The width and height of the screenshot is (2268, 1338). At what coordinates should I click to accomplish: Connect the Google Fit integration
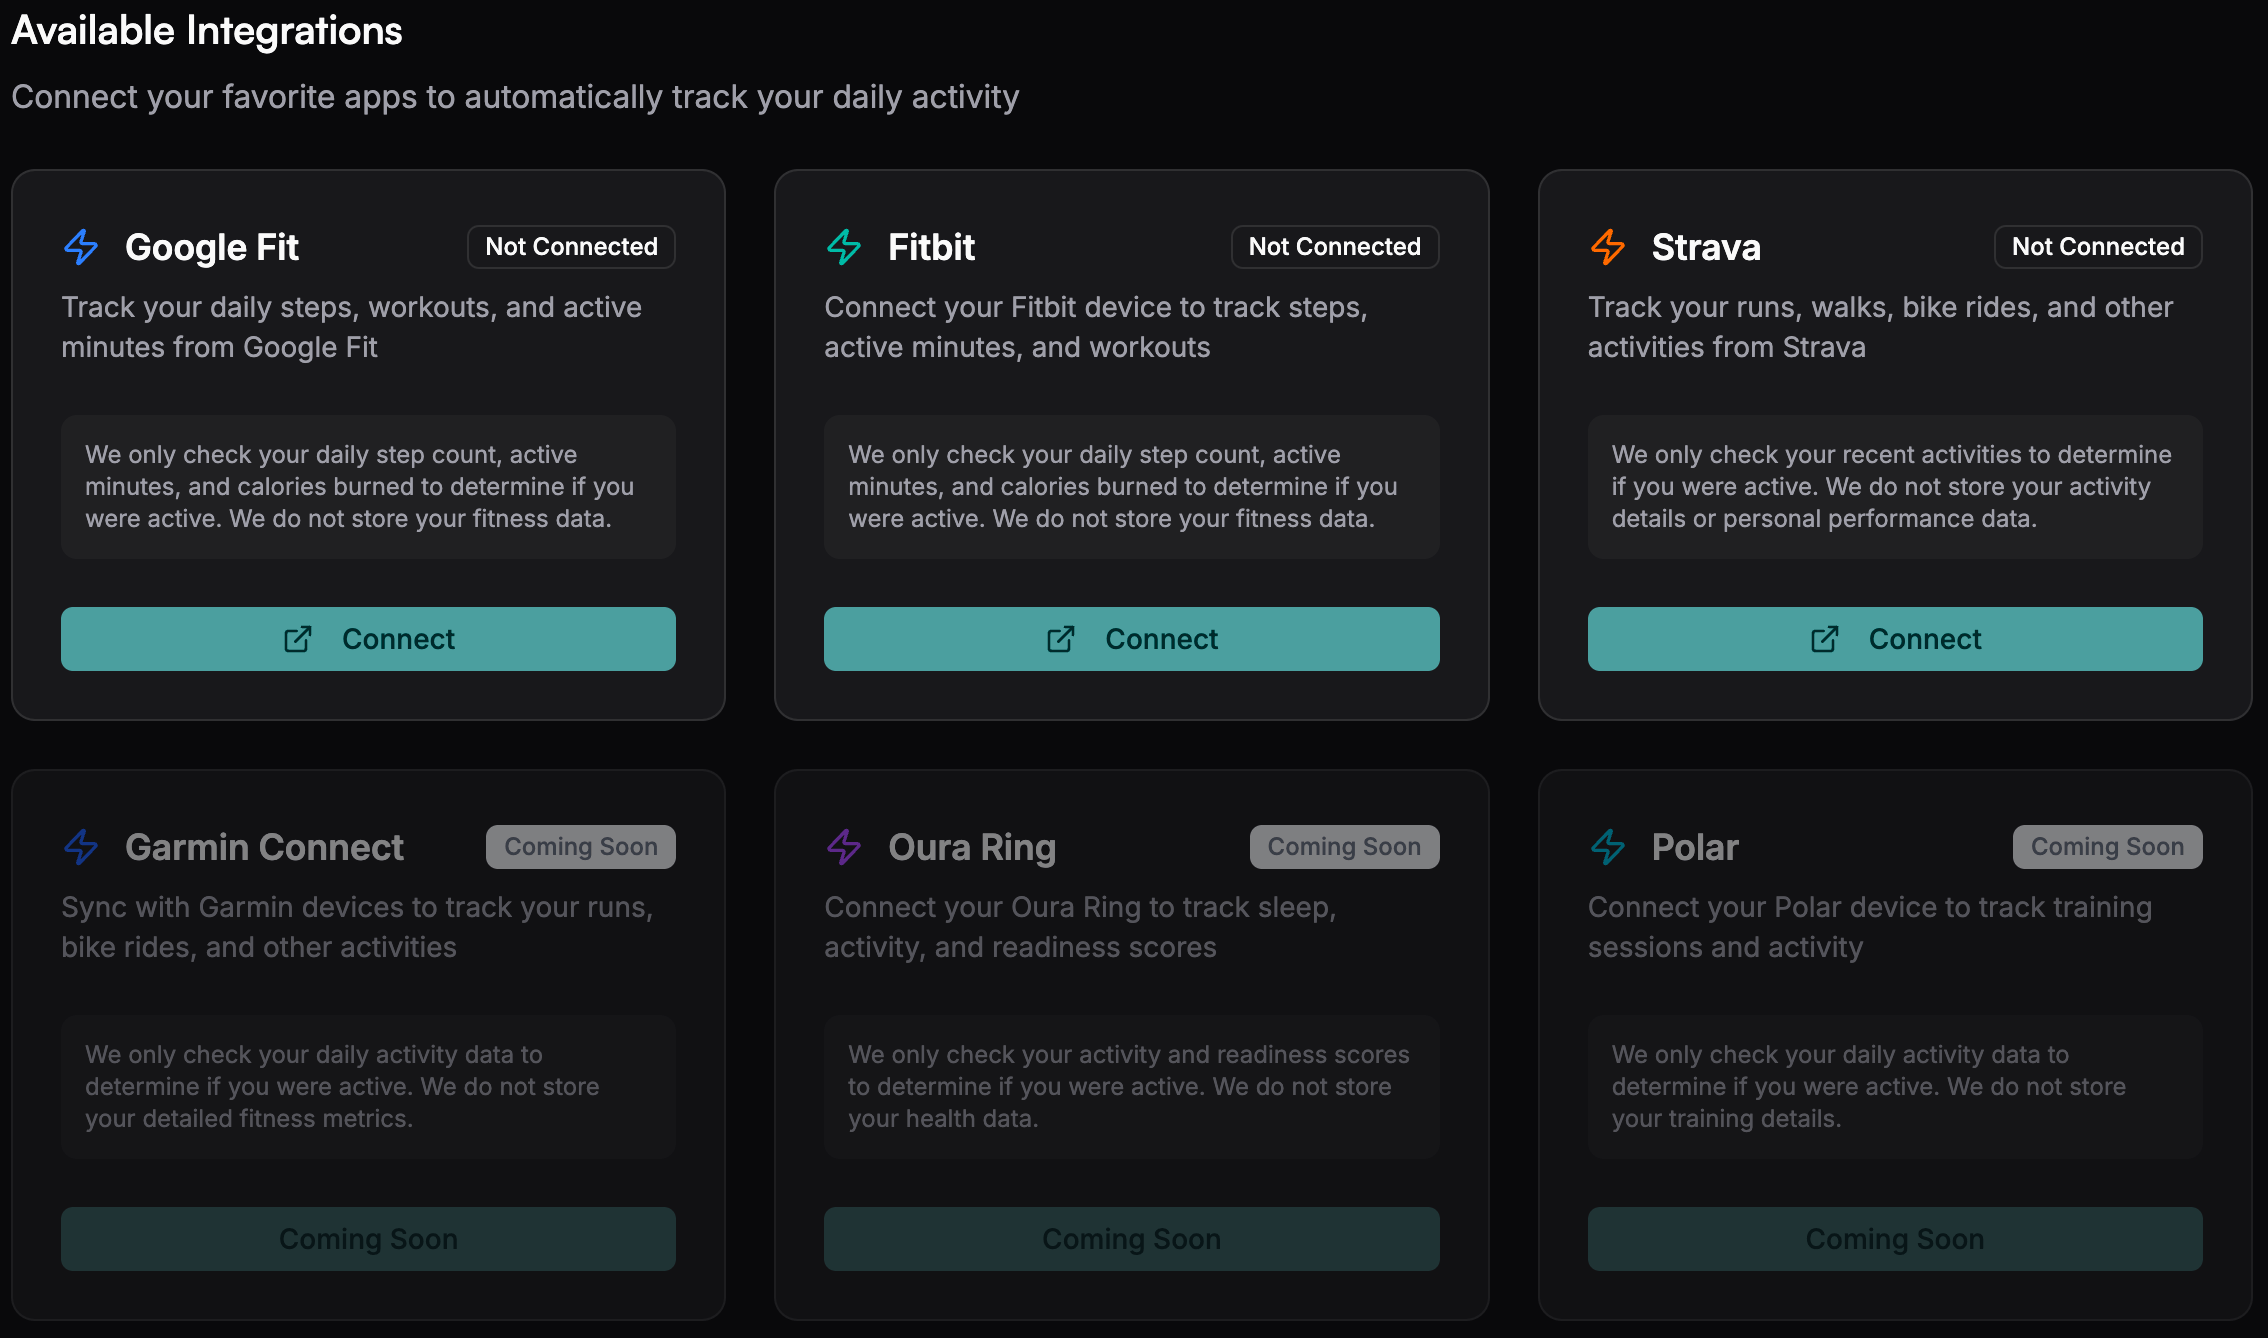click(368, 639)
